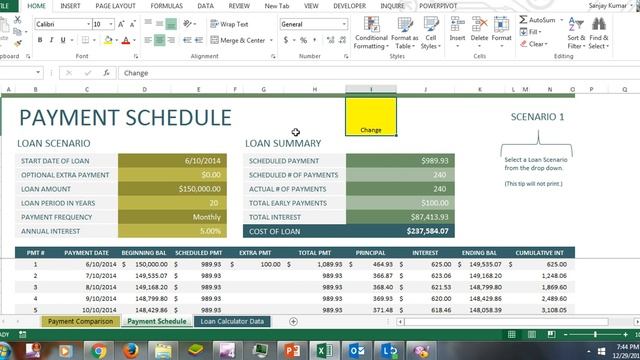Open the Fill dropdown
640x360 pixels.
[x=530, y=32]
